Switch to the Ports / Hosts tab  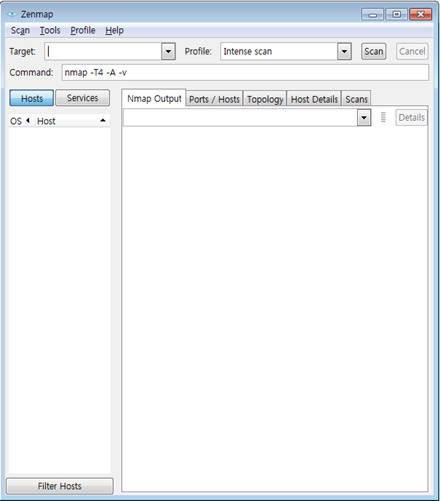pyautogui.click(x=214, y=99)
